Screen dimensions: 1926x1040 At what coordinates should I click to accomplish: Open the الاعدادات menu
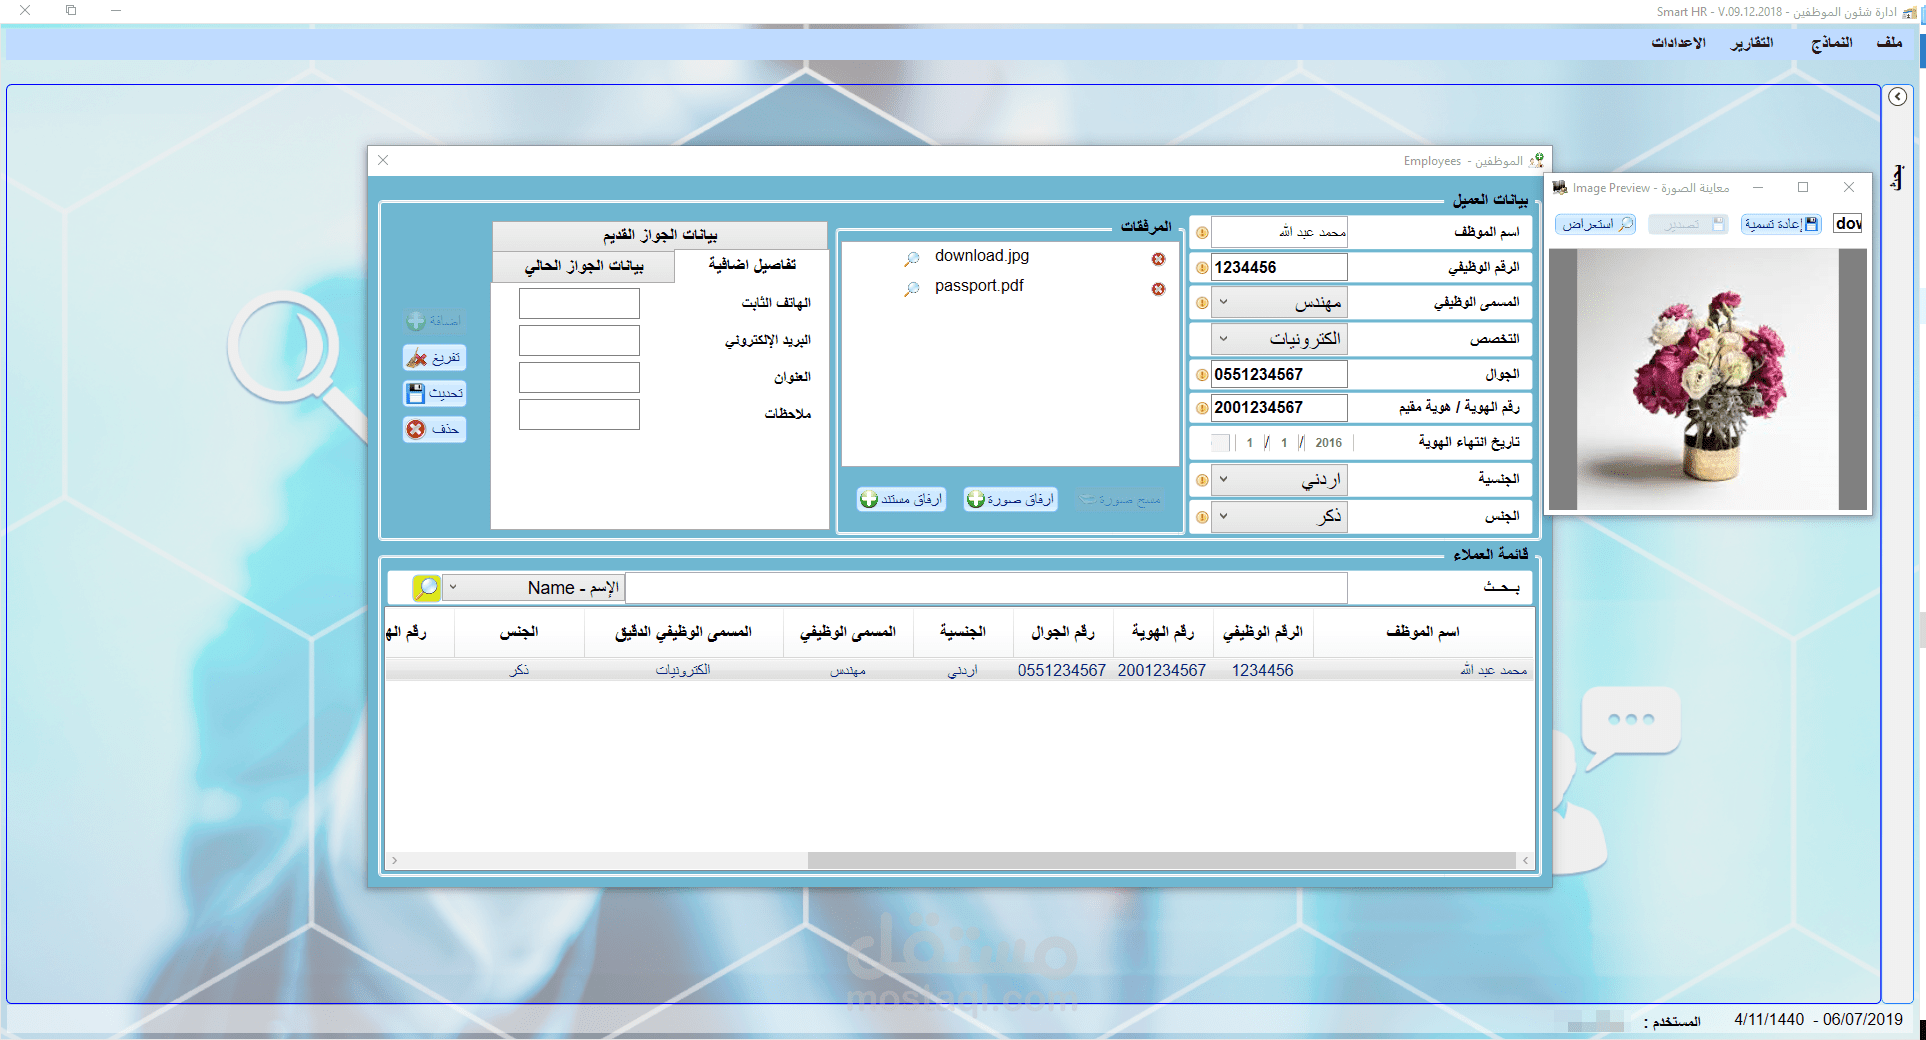(x=1680, y=43)
